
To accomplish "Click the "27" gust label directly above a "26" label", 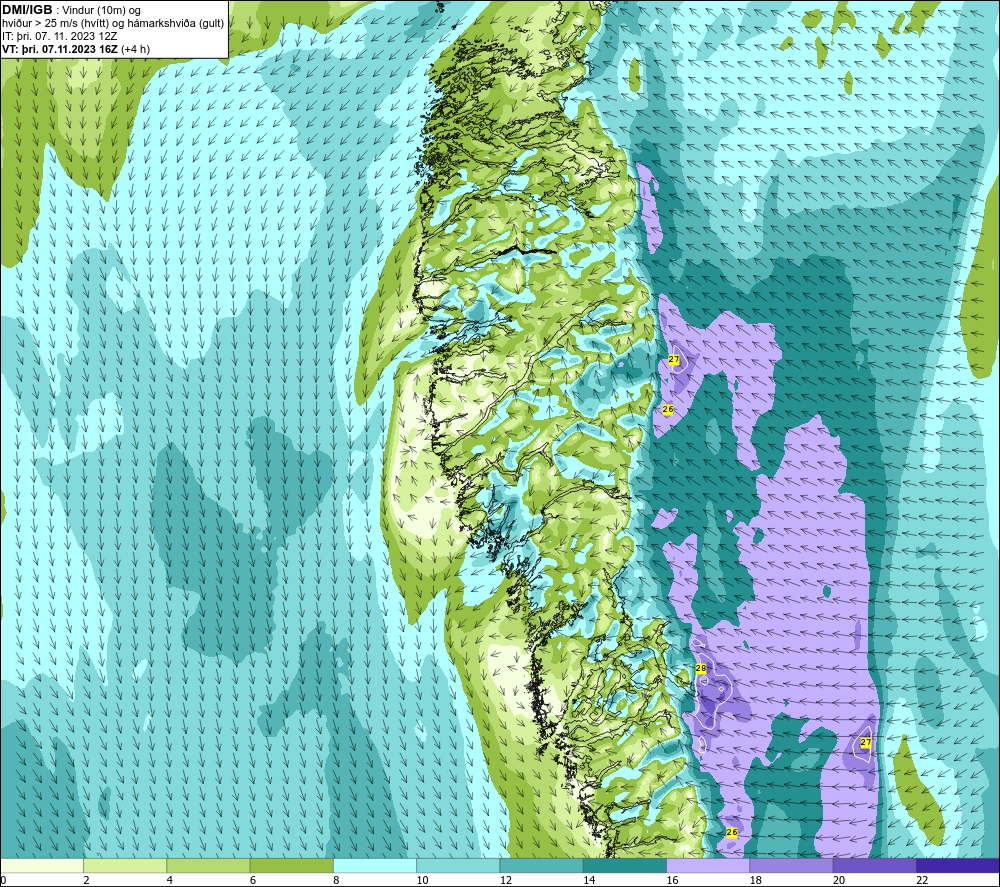I will [x=674, y=360].
